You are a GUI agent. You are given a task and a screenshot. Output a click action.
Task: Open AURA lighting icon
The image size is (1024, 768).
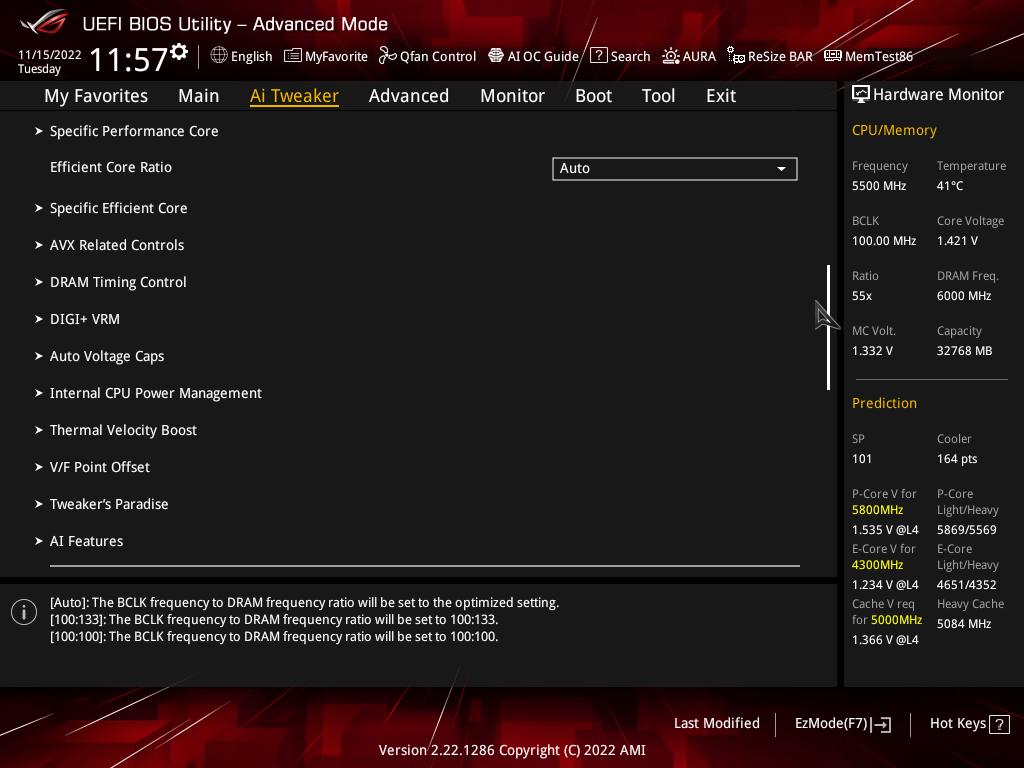671,56
